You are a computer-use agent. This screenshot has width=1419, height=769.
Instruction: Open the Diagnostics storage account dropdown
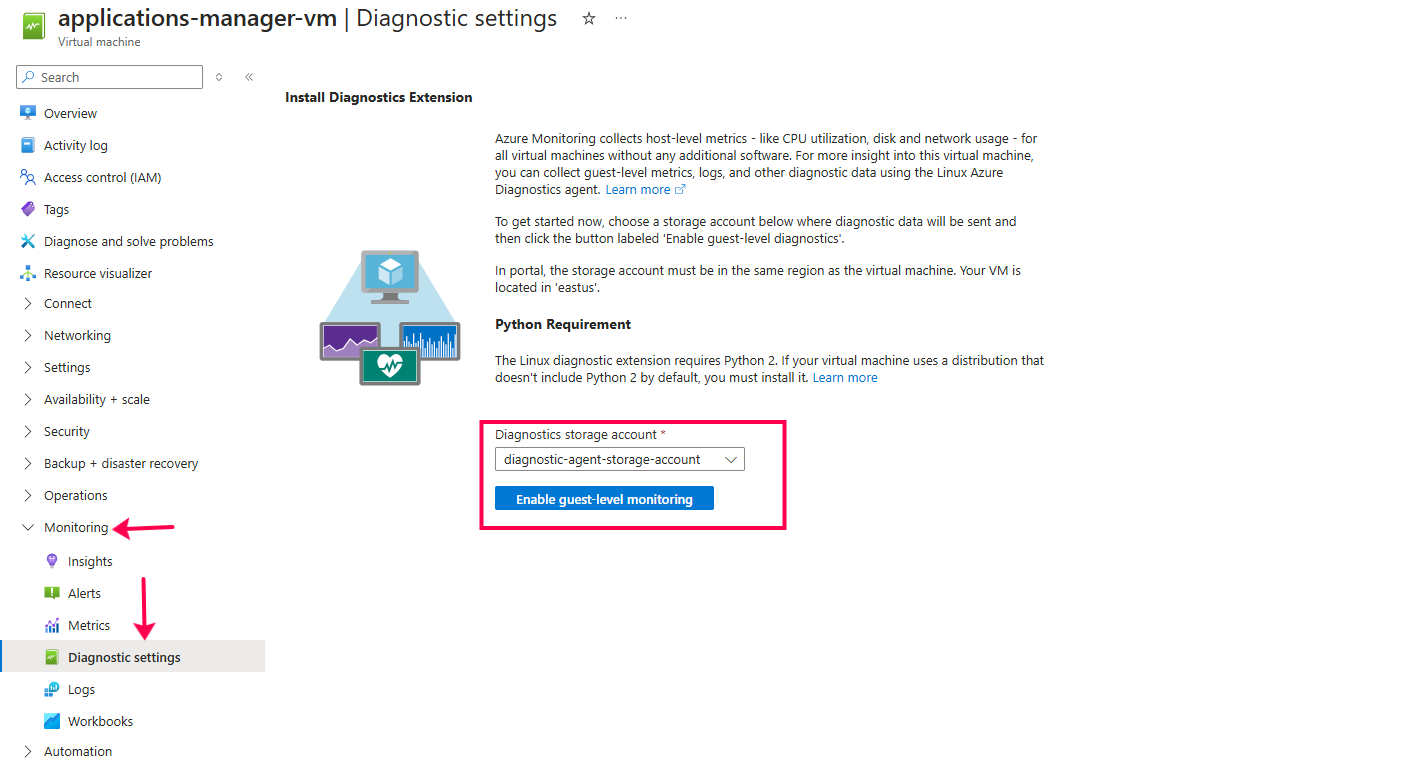[x=620, y=459]
